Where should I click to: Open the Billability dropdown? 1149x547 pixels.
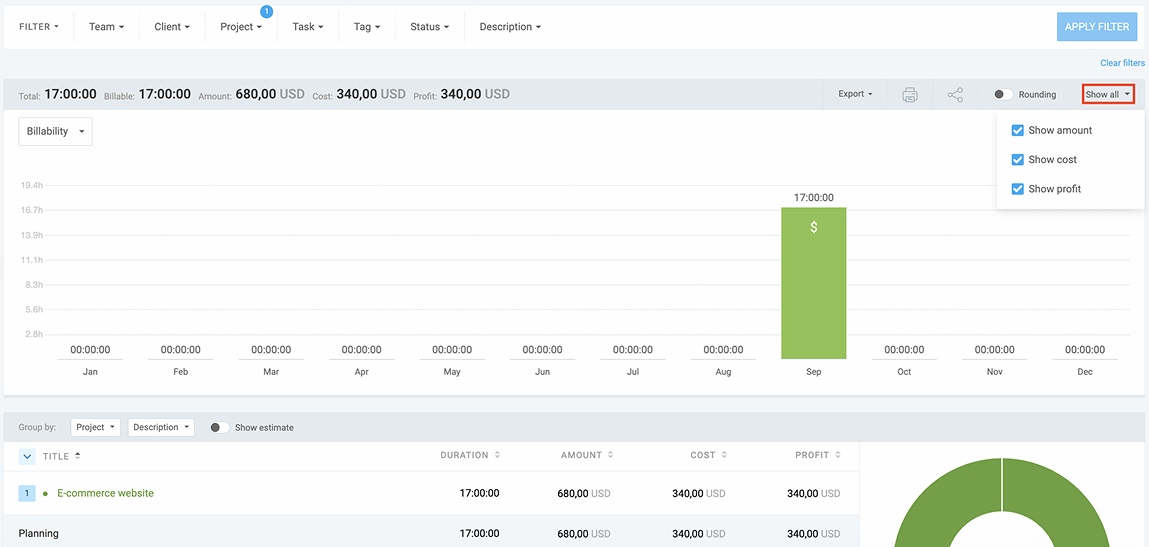pos(55,132)
